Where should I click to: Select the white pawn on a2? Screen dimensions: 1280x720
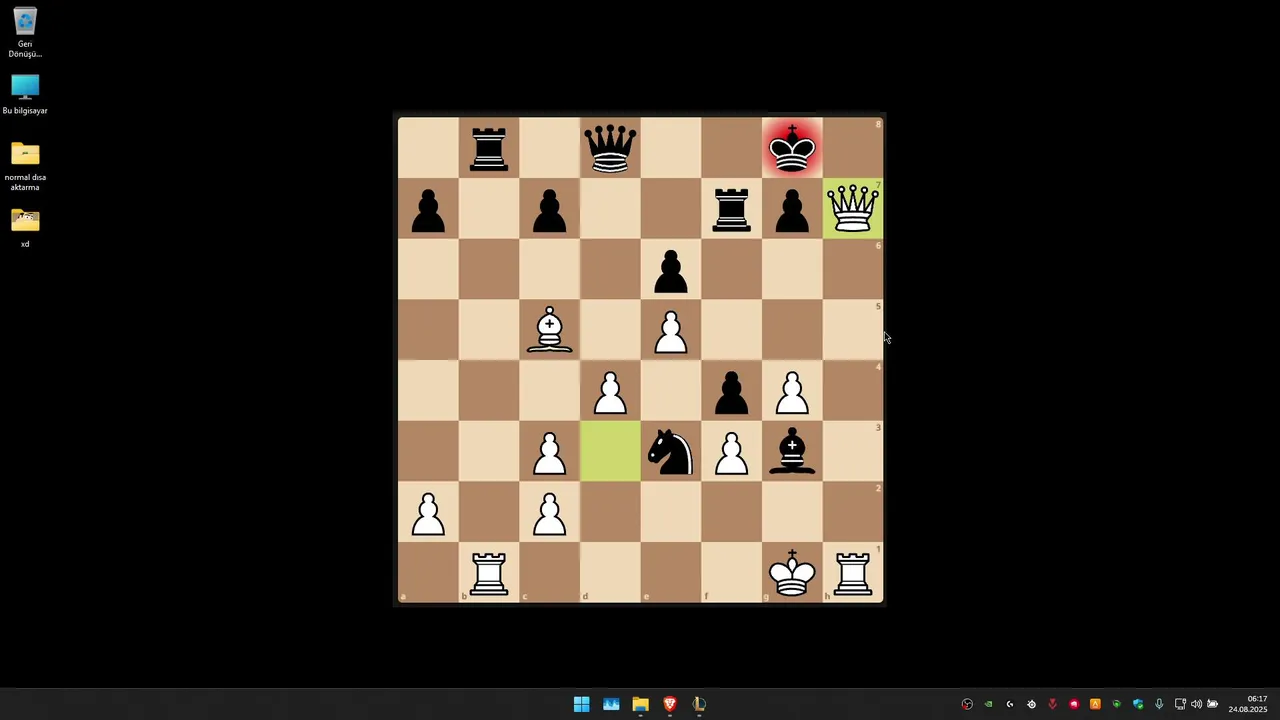coord(428,513)
